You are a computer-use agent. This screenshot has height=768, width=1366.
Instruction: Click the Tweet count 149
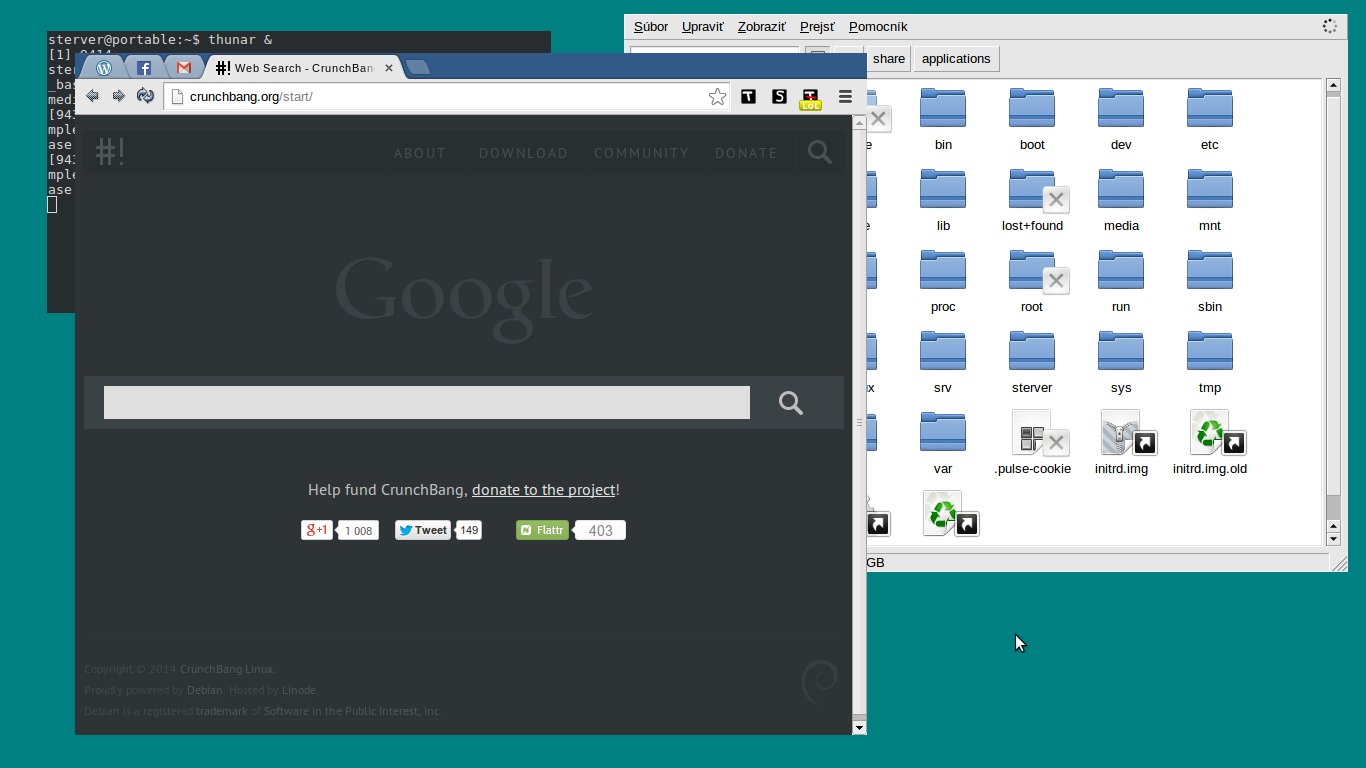tap(469, 530)
